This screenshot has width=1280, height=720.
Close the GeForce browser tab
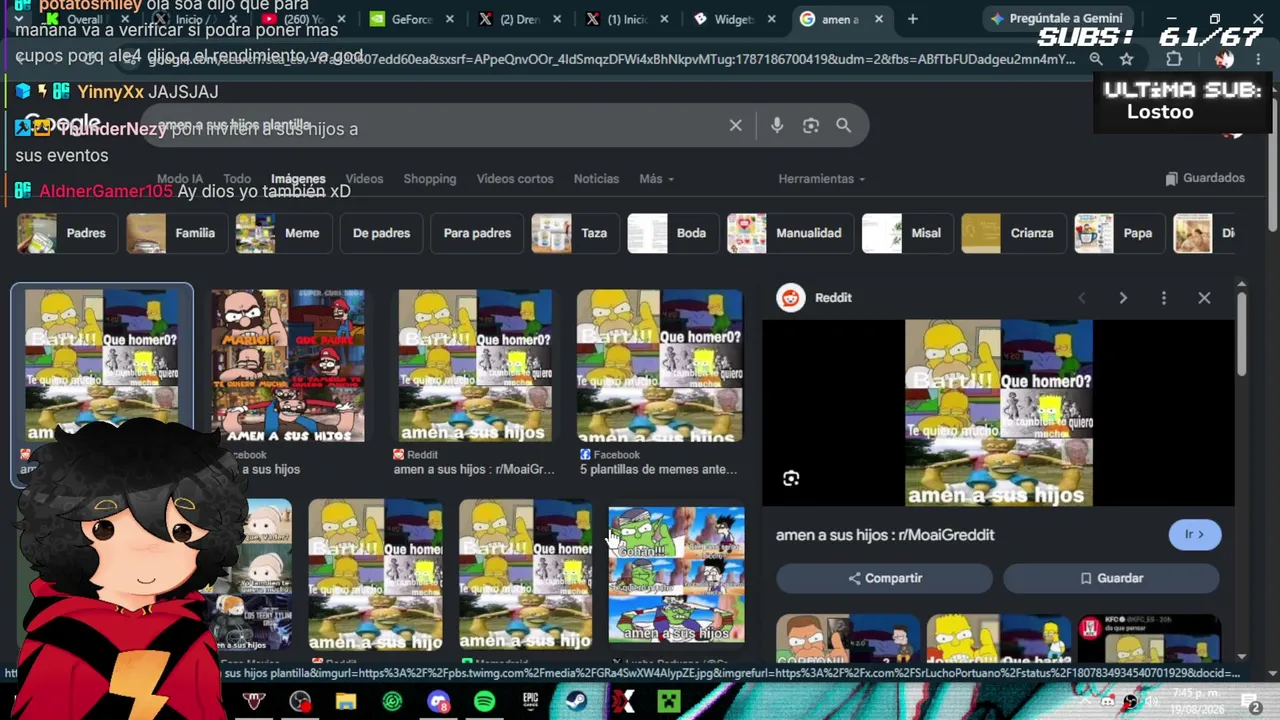point(449,19)
